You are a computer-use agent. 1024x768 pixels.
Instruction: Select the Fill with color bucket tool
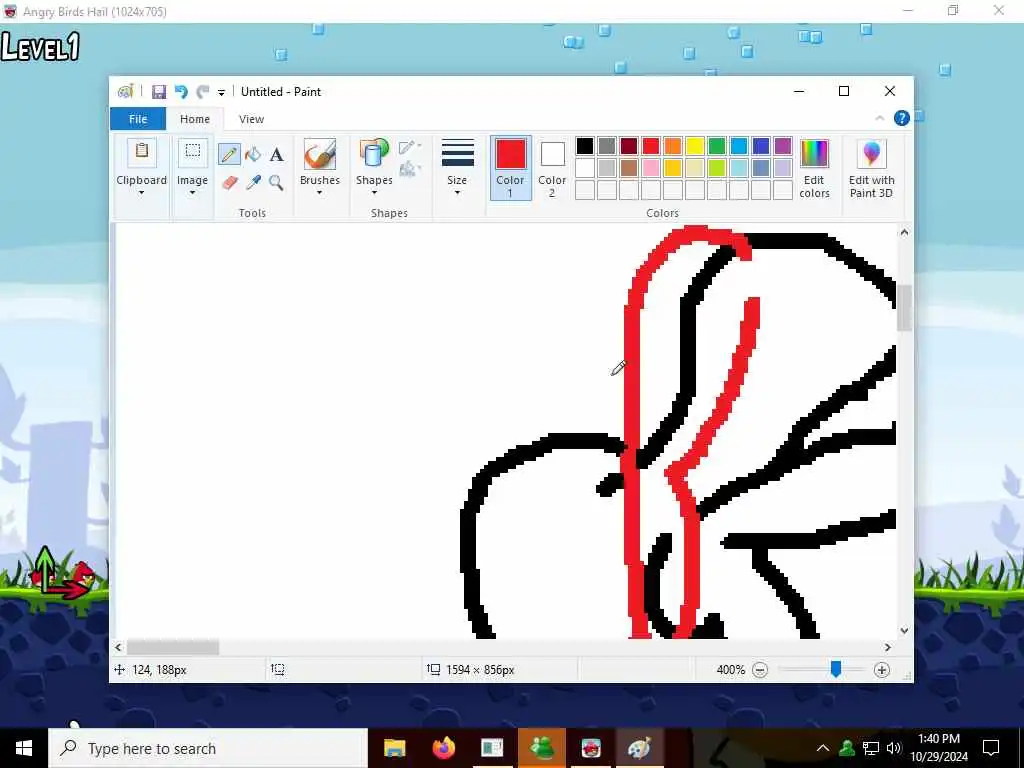click(x=253, y=155)
